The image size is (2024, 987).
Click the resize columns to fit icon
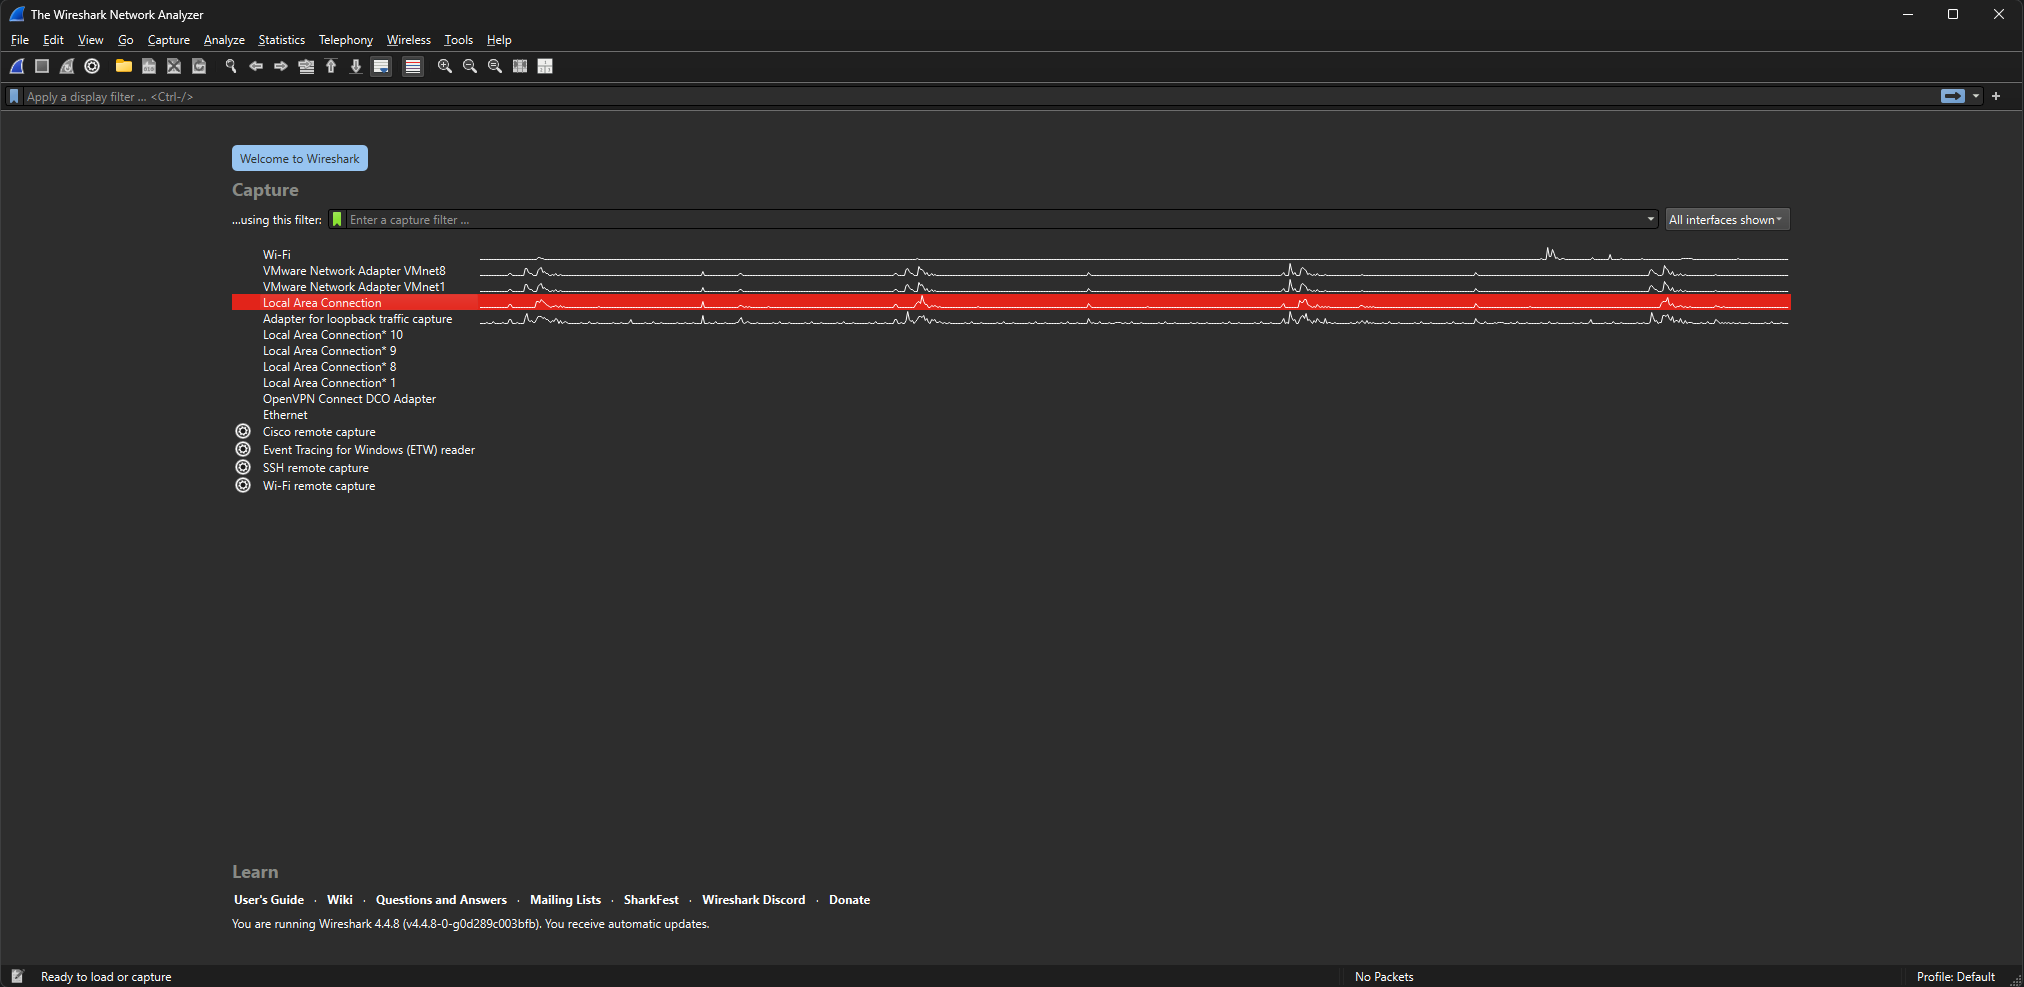520,66
